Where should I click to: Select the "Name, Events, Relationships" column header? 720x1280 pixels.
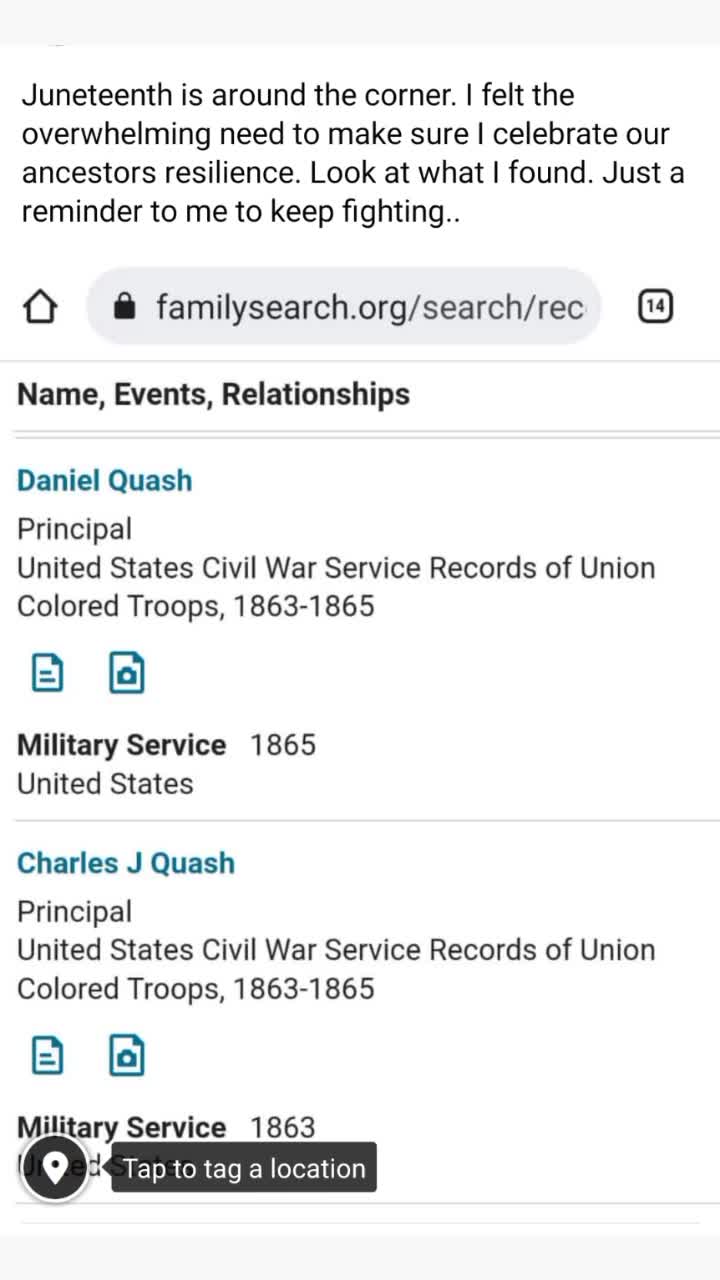click(x=213, y=394)
